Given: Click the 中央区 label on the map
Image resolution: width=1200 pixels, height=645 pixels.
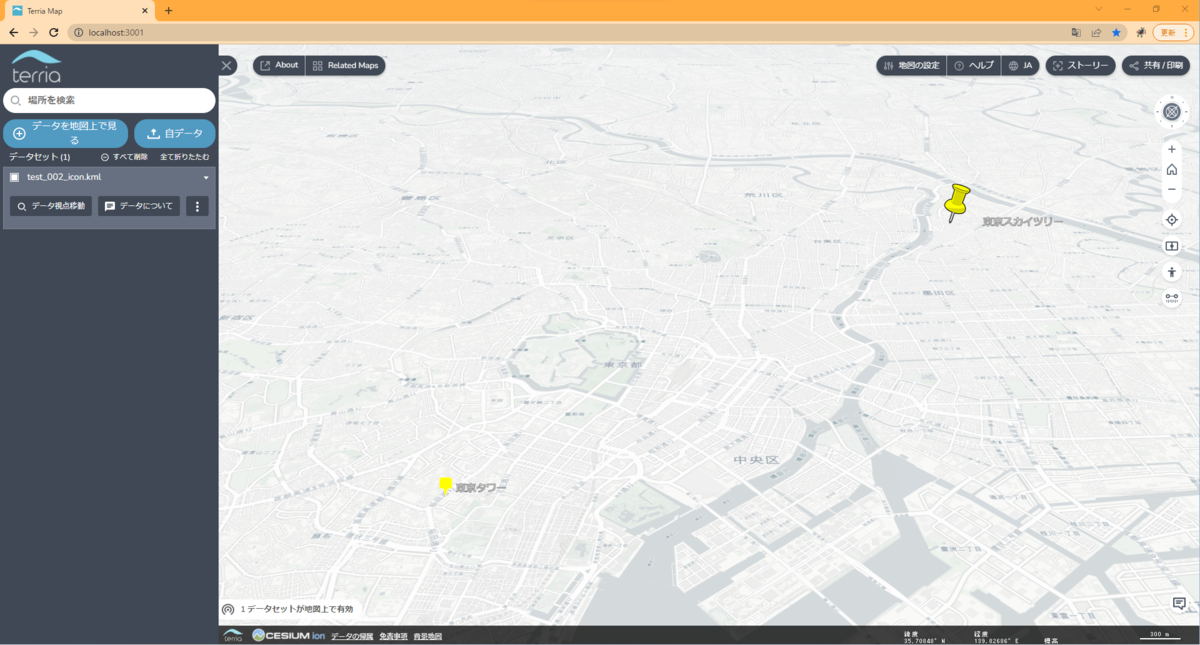Looking at the screenshot, I should (756, 460).
